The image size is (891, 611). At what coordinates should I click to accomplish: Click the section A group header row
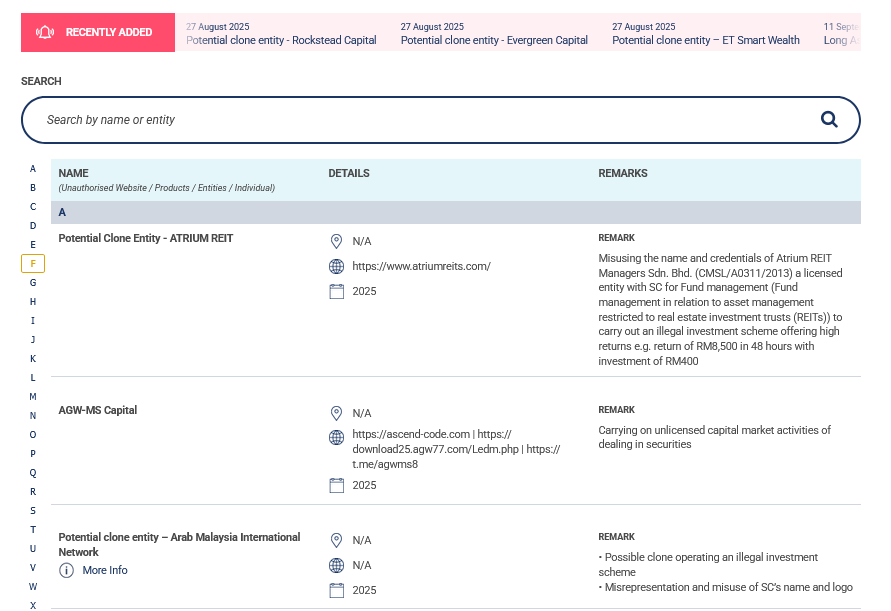tap(456, 213)
